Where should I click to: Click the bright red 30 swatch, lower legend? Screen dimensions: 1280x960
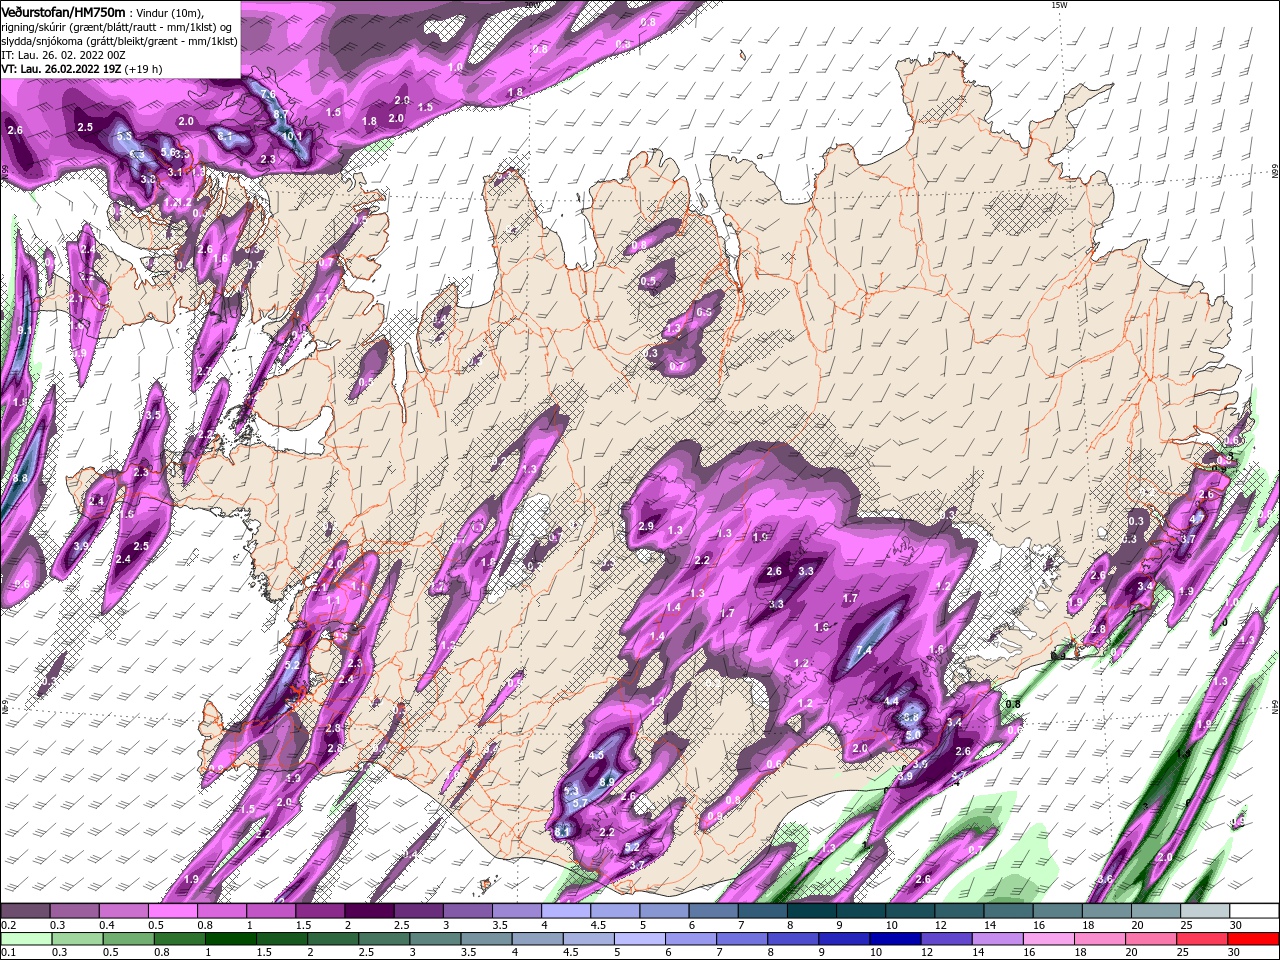click(1254, 939)
